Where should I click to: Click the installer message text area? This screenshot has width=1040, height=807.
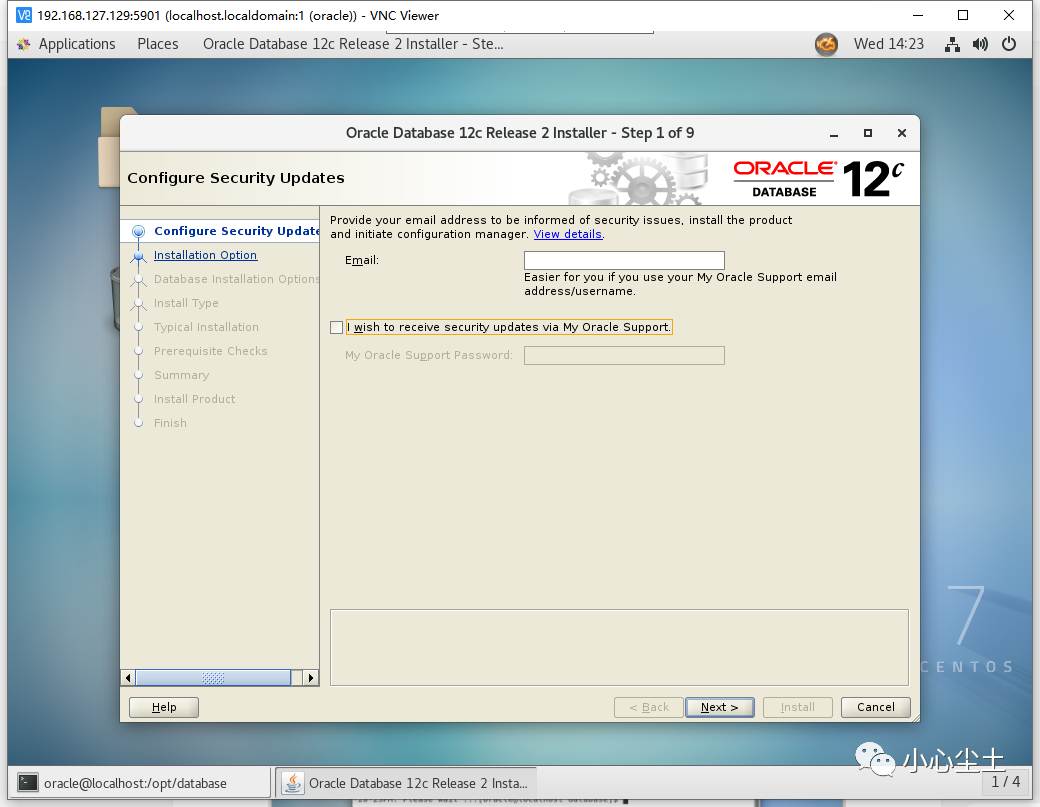(619, 647)
